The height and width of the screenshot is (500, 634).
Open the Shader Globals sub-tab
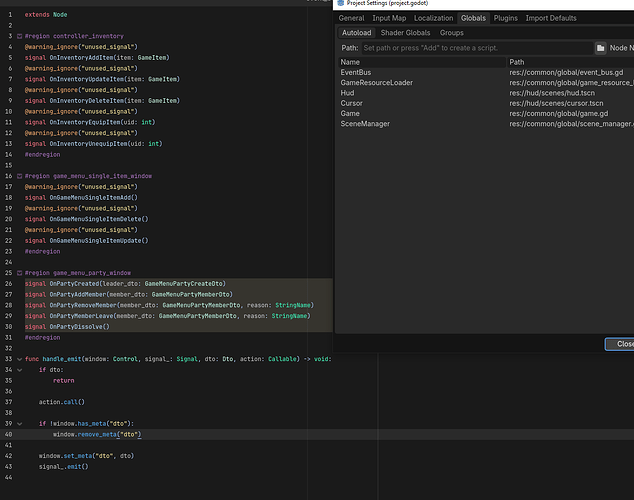[x=405, y=33]
